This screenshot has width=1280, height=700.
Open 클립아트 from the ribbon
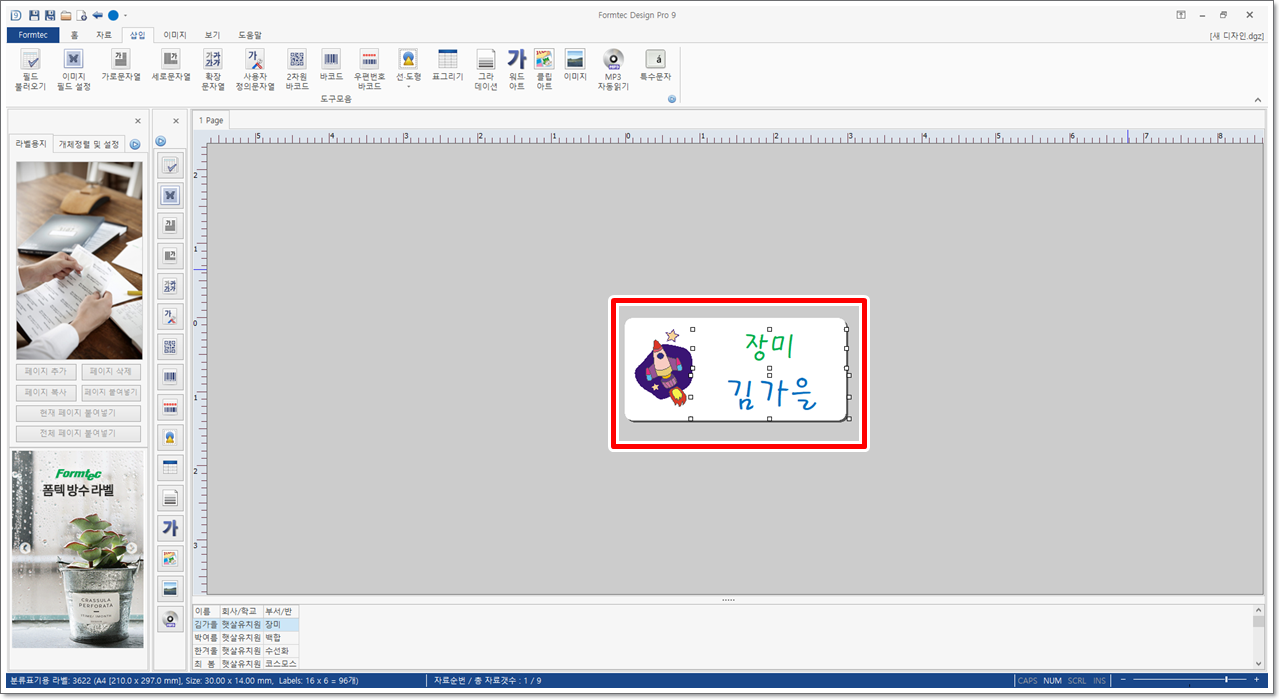tap(544, 70)
